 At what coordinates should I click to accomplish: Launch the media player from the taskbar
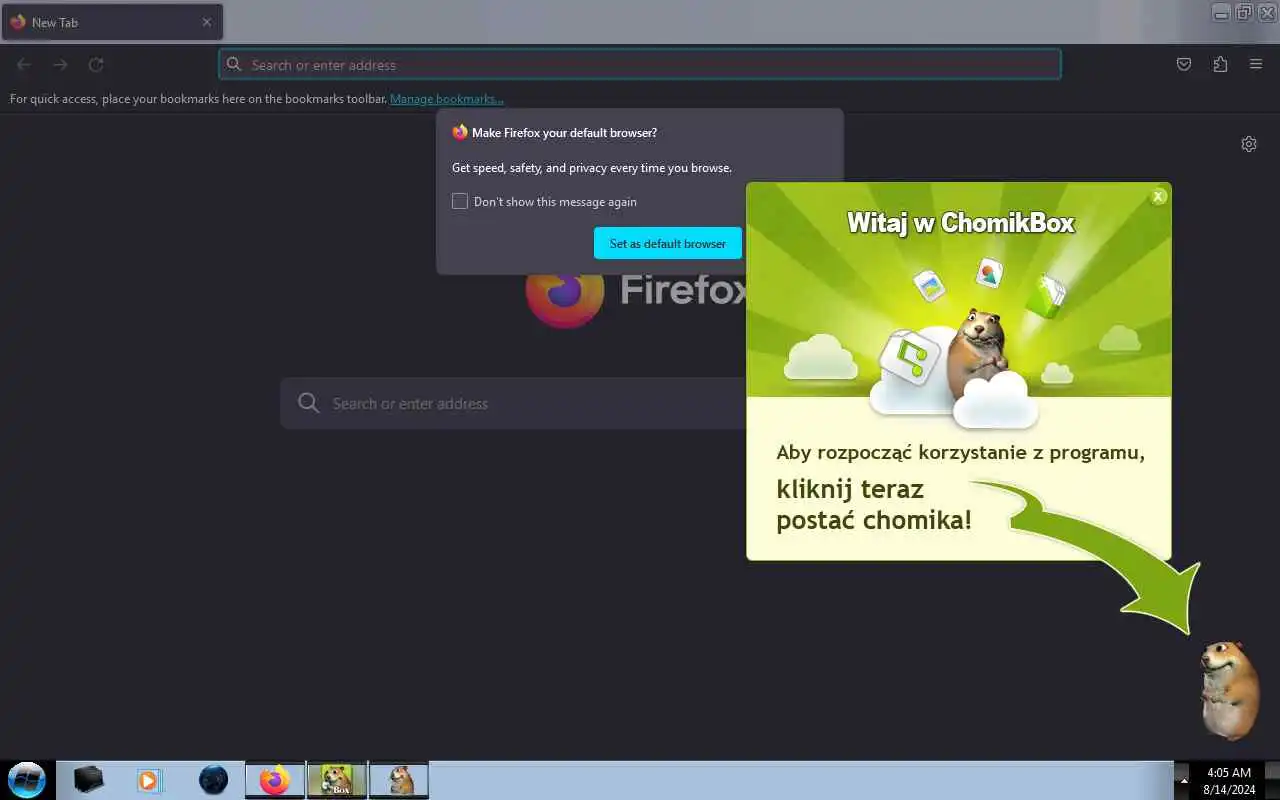[150, 780]
